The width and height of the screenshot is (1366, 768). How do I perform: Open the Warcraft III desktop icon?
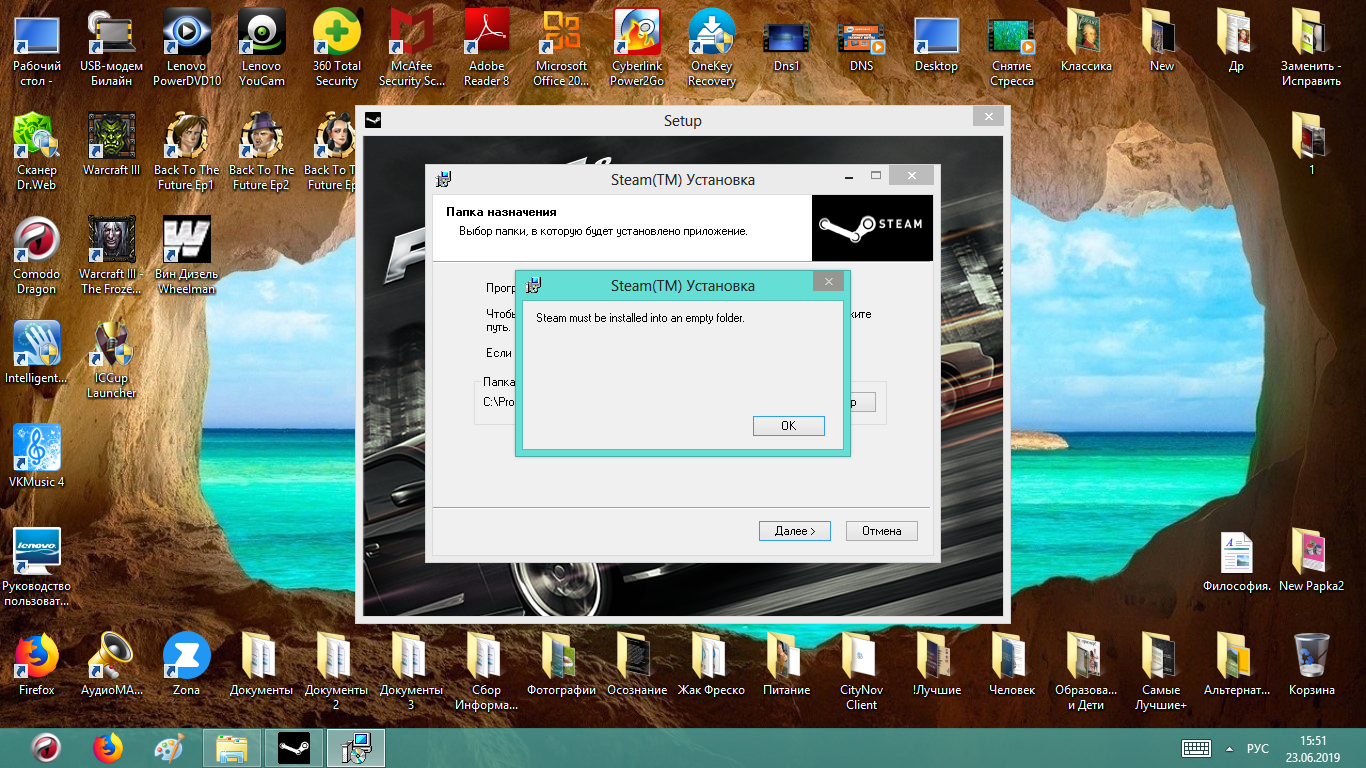click(x=112, y=144)
